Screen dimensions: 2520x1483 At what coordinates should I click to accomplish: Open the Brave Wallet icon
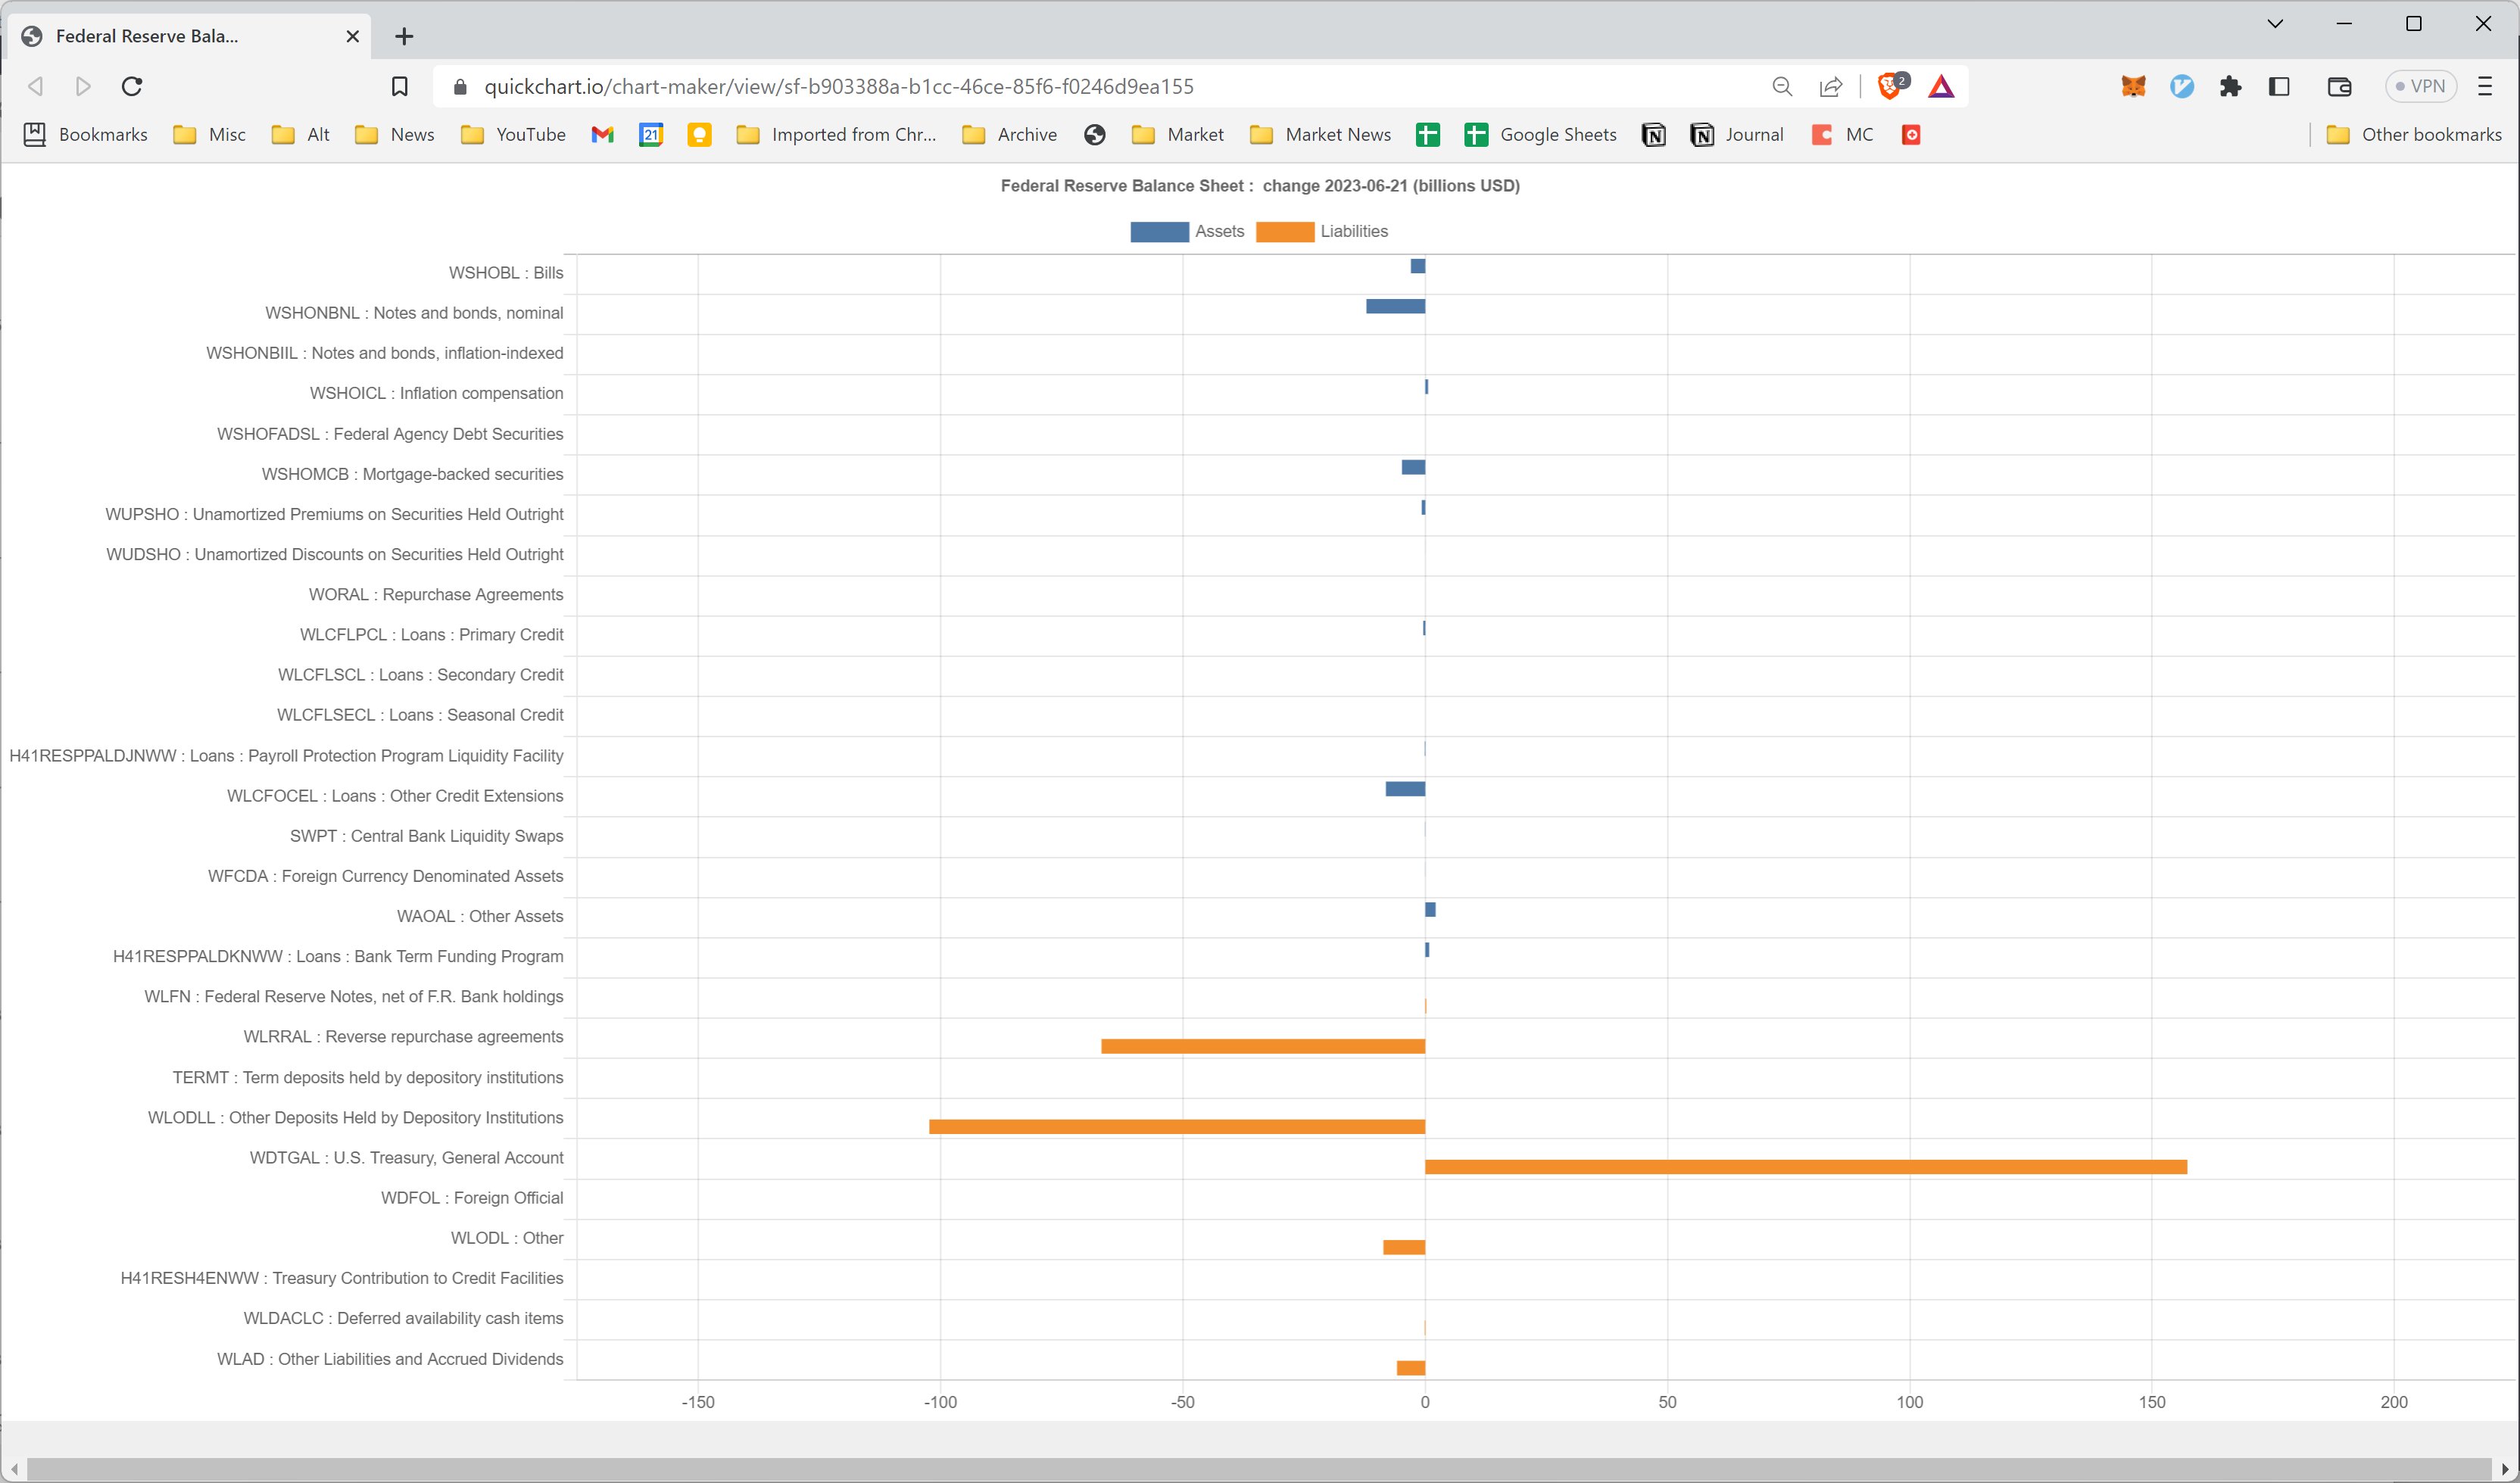pos(2339,86)
